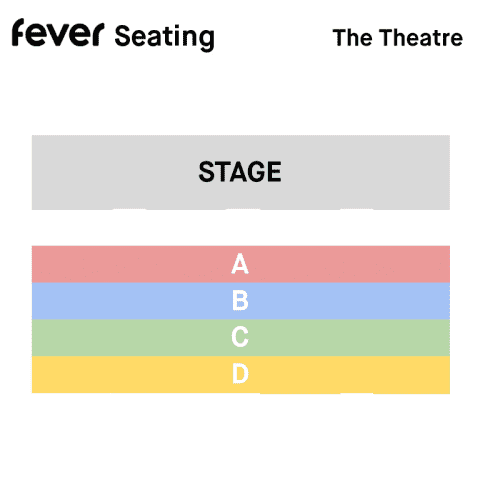Select the gray STAGE area
The image size is (480, 480).
point(241,172)
